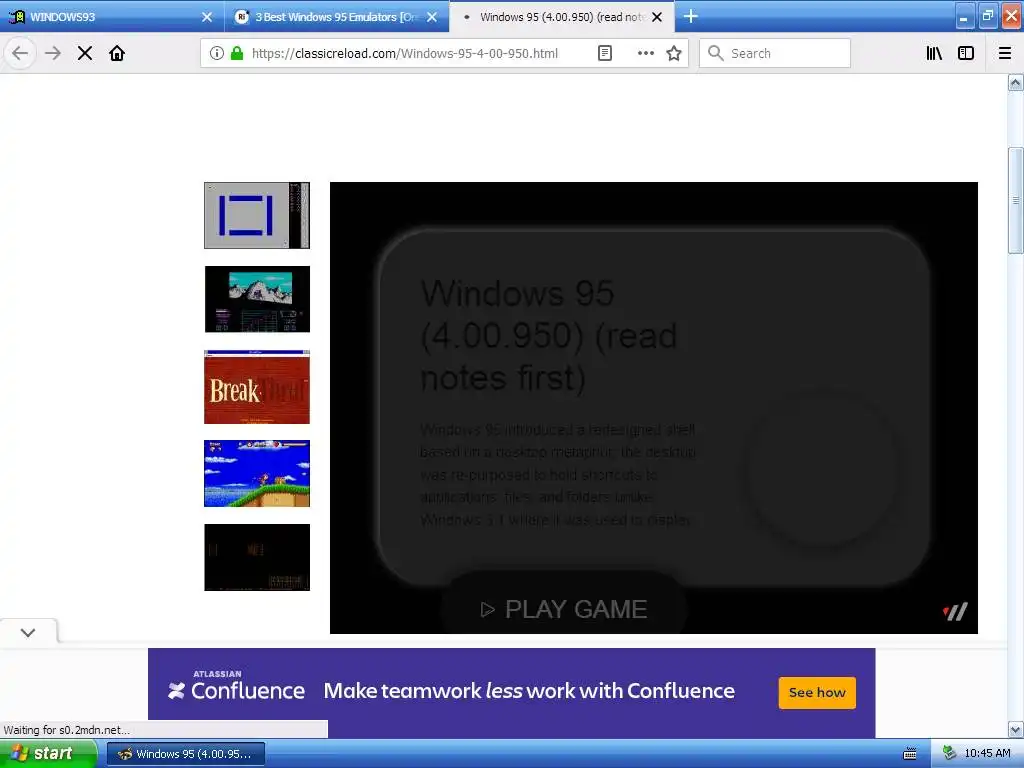Click the on-screen keyboard tray icon
This screenshot has width=1024, height=768.
coord(910,754)
